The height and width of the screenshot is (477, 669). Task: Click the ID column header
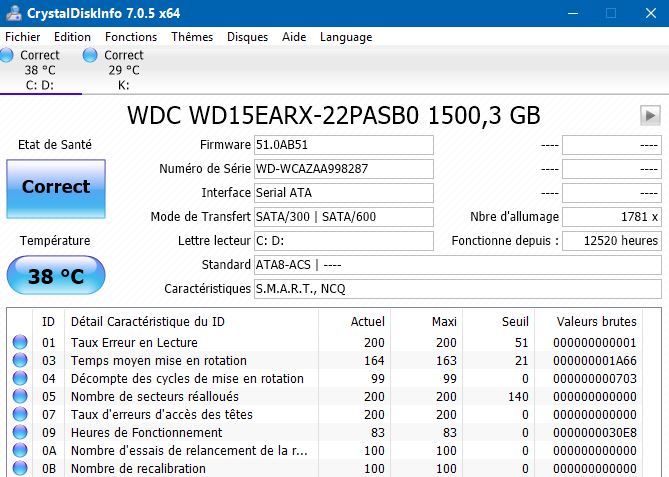point(48,321)
